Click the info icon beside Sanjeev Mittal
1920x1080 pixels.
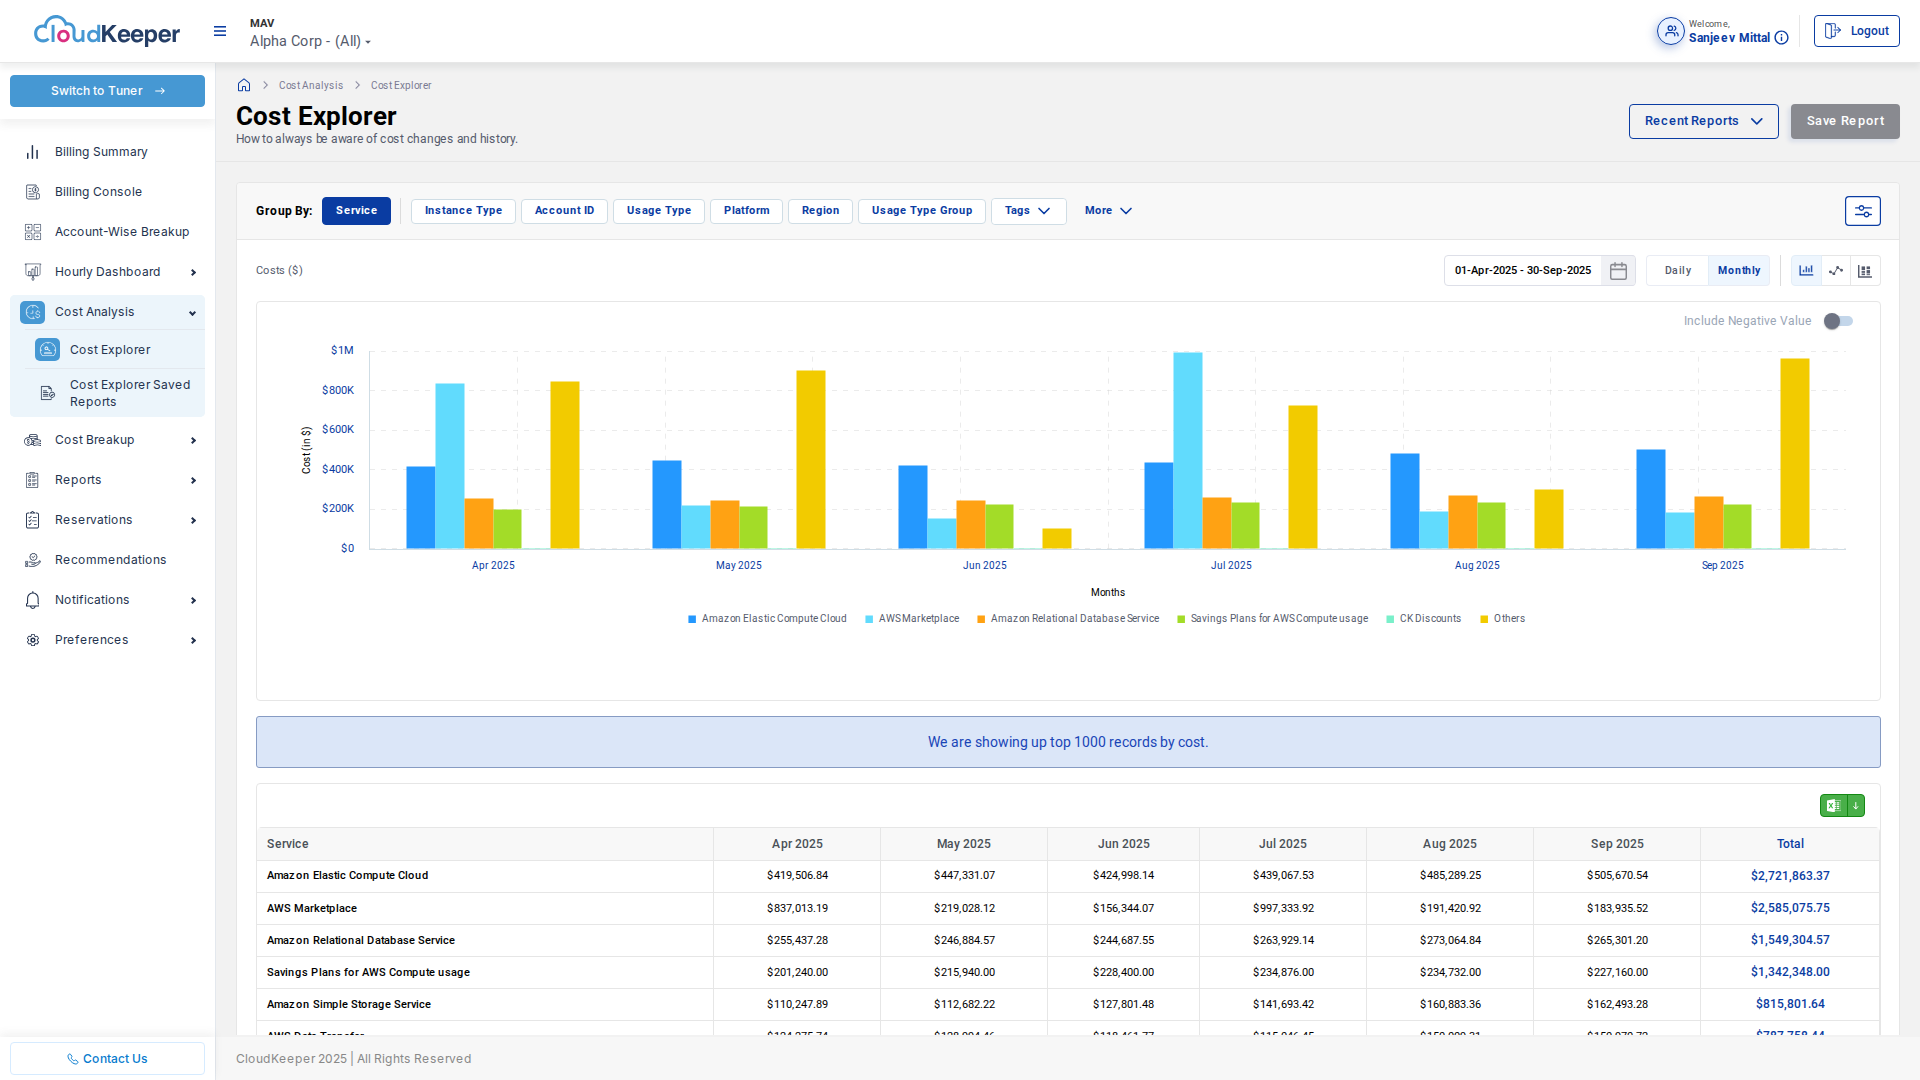[x=1781, y=38]
